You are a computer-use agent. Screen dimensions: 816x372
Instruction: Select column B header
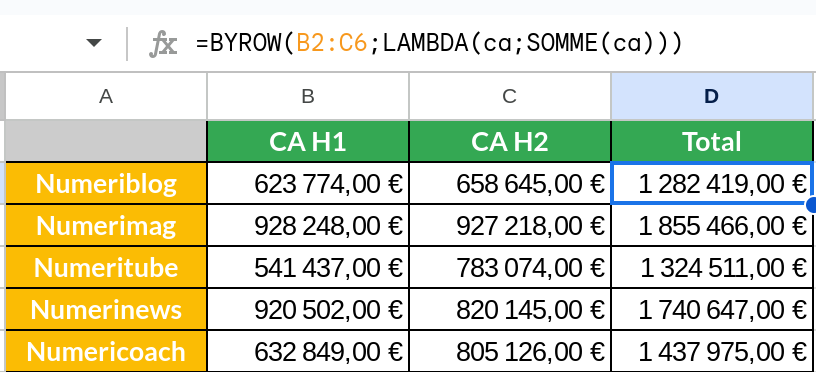pos(308,96)
